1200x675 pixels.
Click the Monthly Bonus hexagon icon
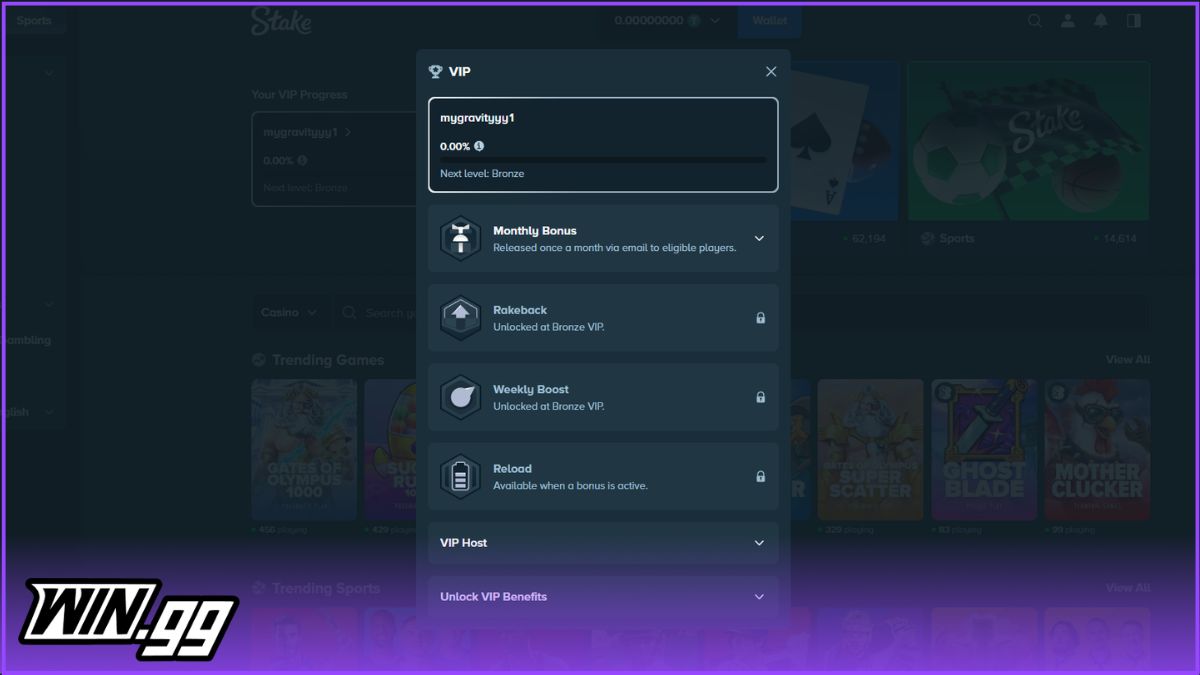460,239
